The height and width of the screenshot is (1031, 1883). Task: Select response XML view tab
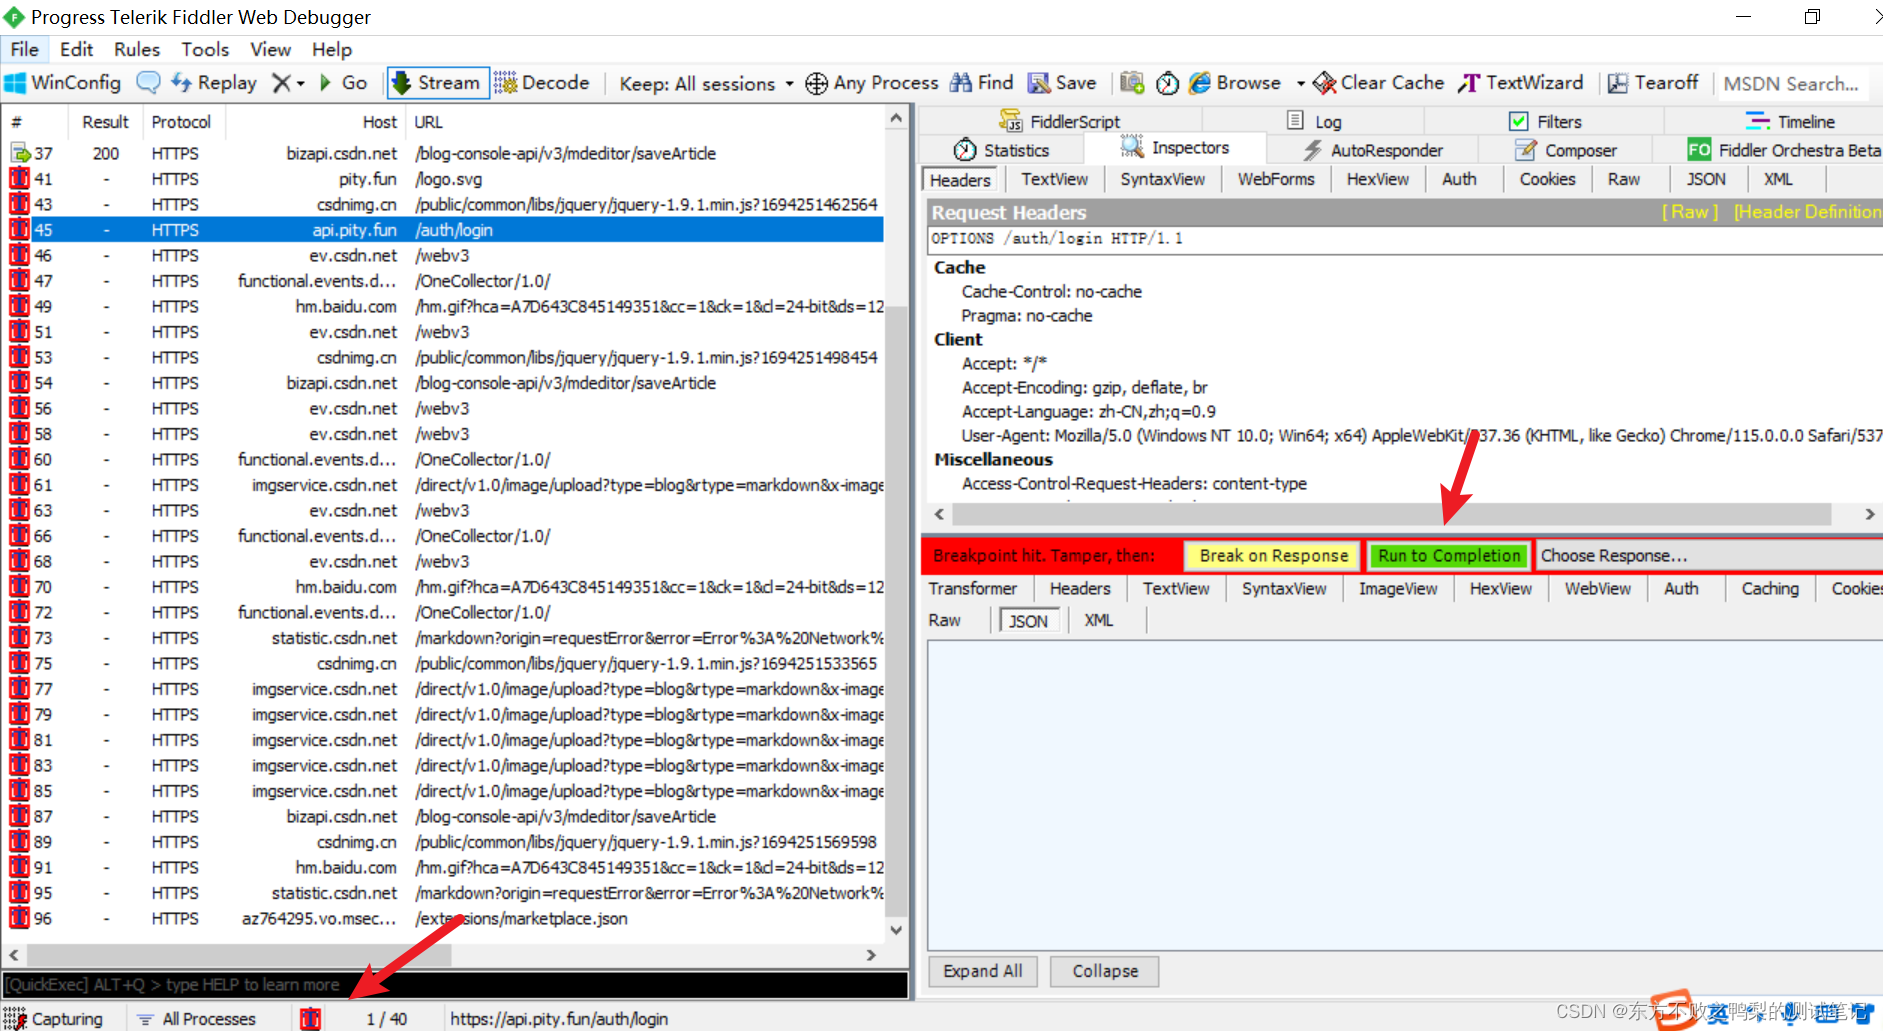pos(1099,620)
